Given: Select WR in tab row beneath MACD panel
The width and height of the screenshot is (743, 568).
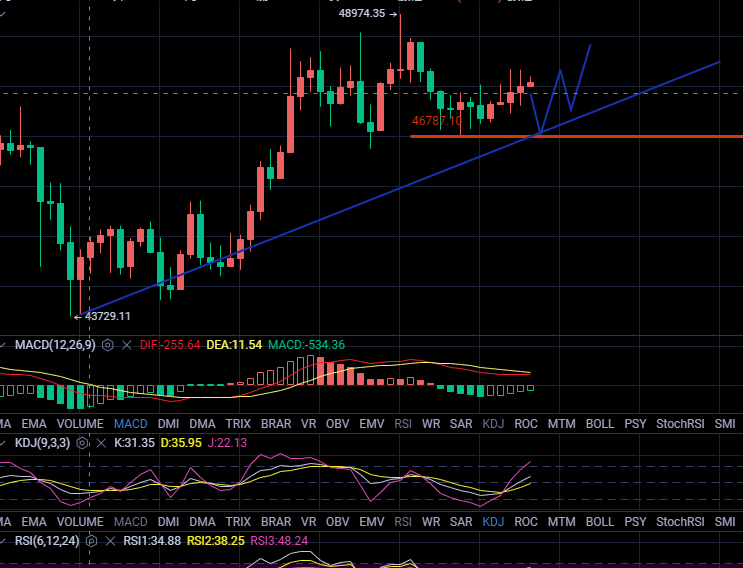Looking at the screenshot, I should coord(431,424).
